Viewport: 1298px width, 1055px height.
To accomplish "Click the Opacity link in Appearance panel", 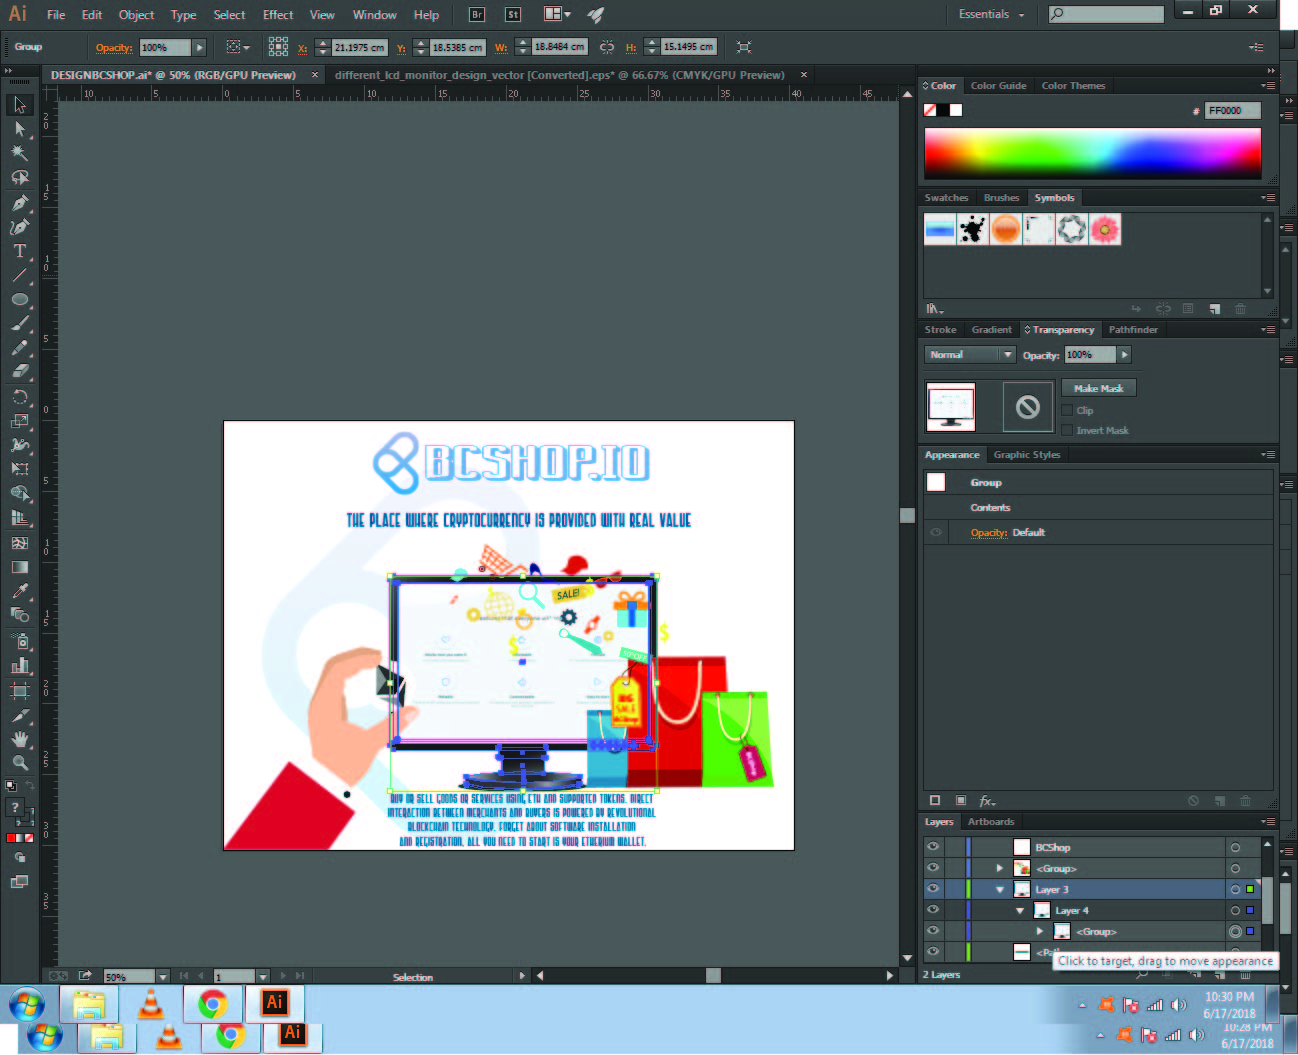I will 989,532.
